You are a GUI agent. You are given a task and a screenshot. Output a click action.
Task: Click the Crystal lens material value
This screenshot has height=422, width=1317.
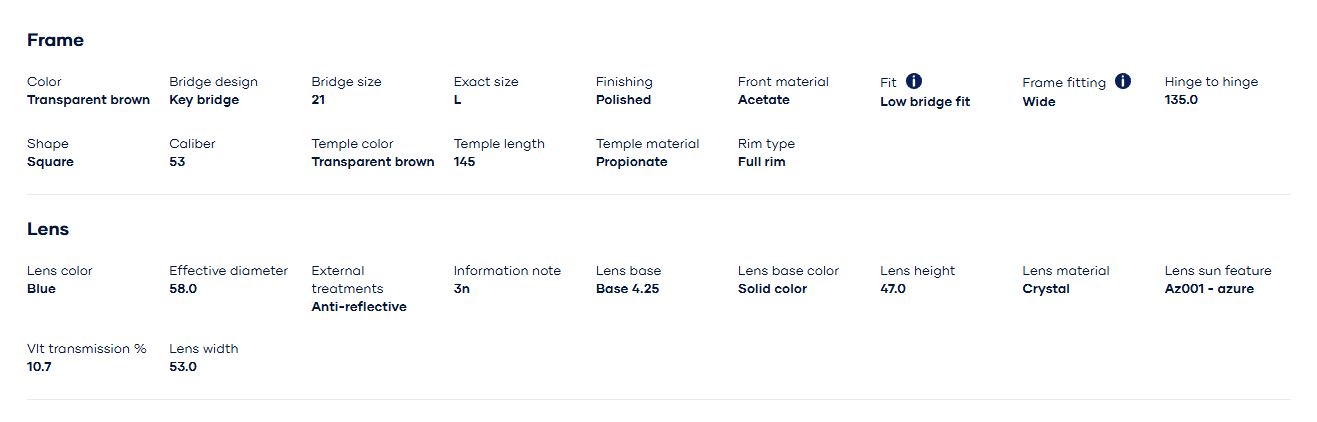pyautogui.click(x=1046, y=289)
